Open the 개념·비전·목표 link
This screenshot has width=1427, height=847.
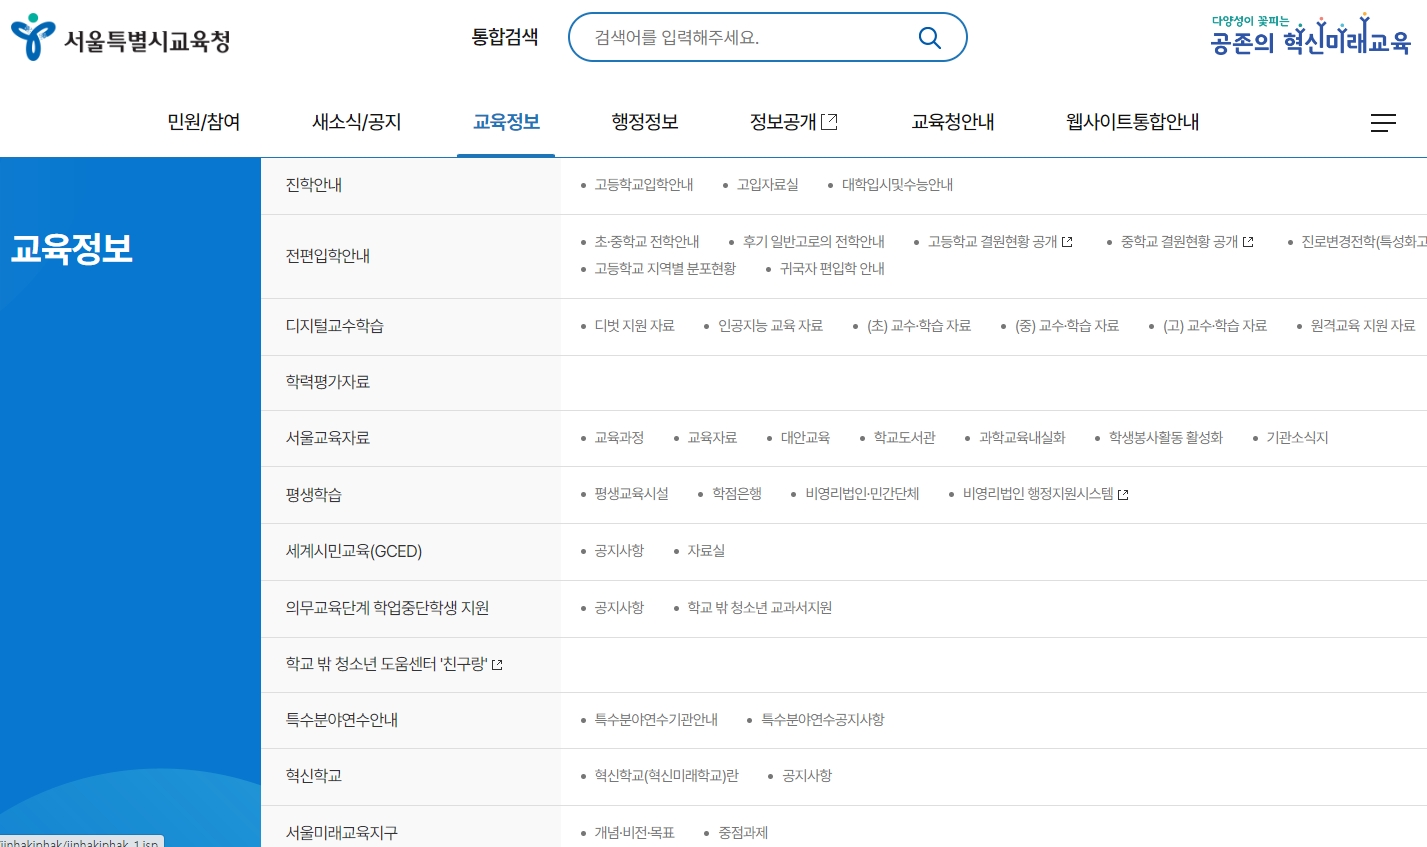635,833
